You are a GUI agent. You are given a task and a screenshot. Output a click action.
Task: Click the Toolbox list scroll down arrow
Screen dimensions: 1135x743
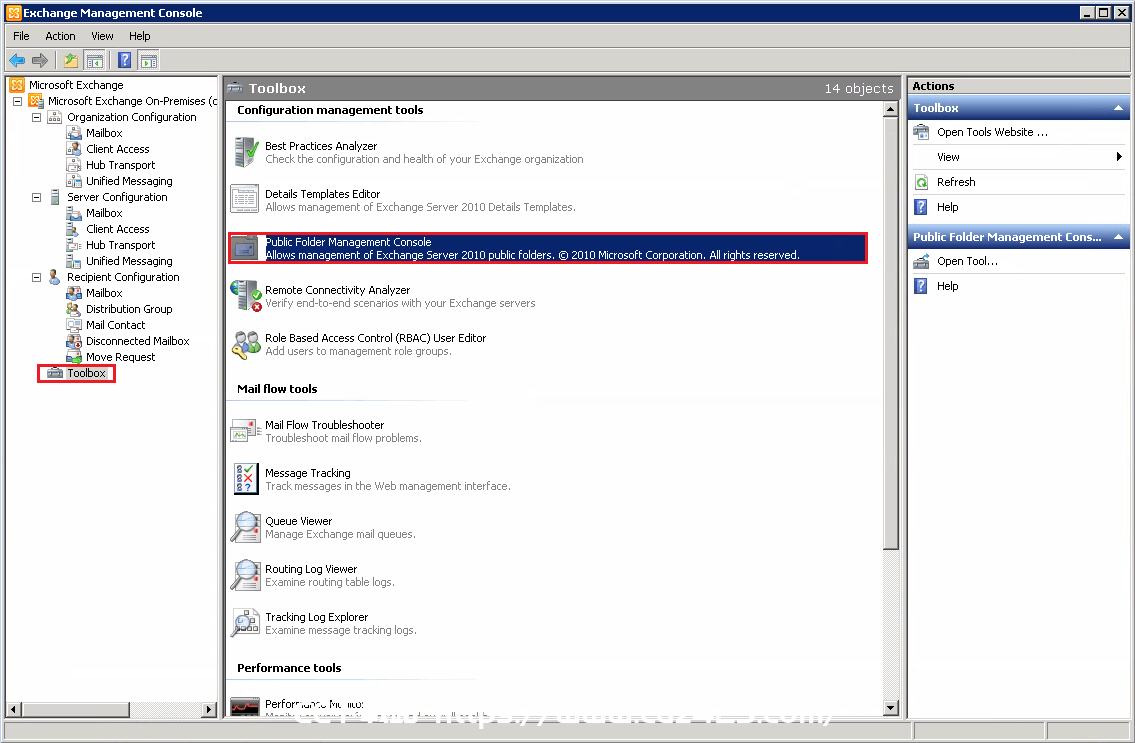pos(891,708)
